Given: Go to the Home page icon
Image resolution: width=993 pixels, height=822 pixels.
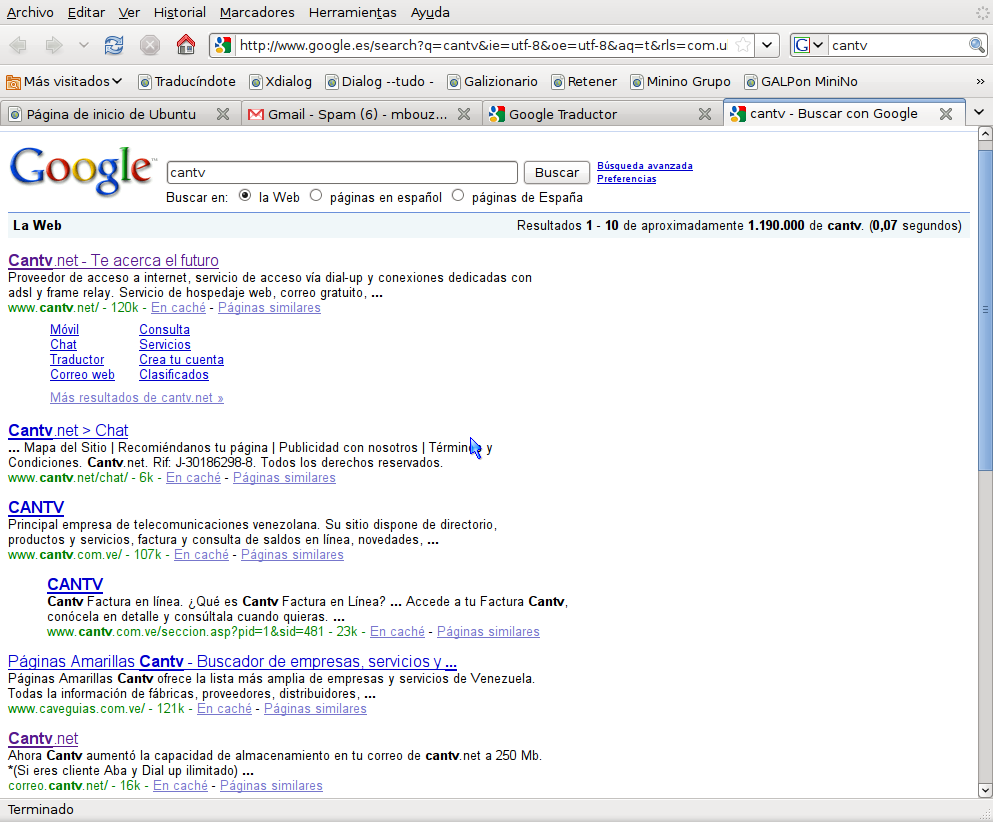Looking at the screenshot, I should click(186, 45).
